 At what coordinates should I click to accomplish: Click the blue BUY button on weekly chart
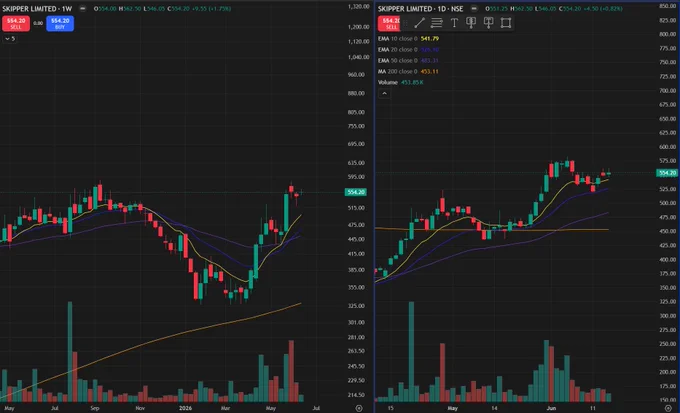[x=60, y=23]
